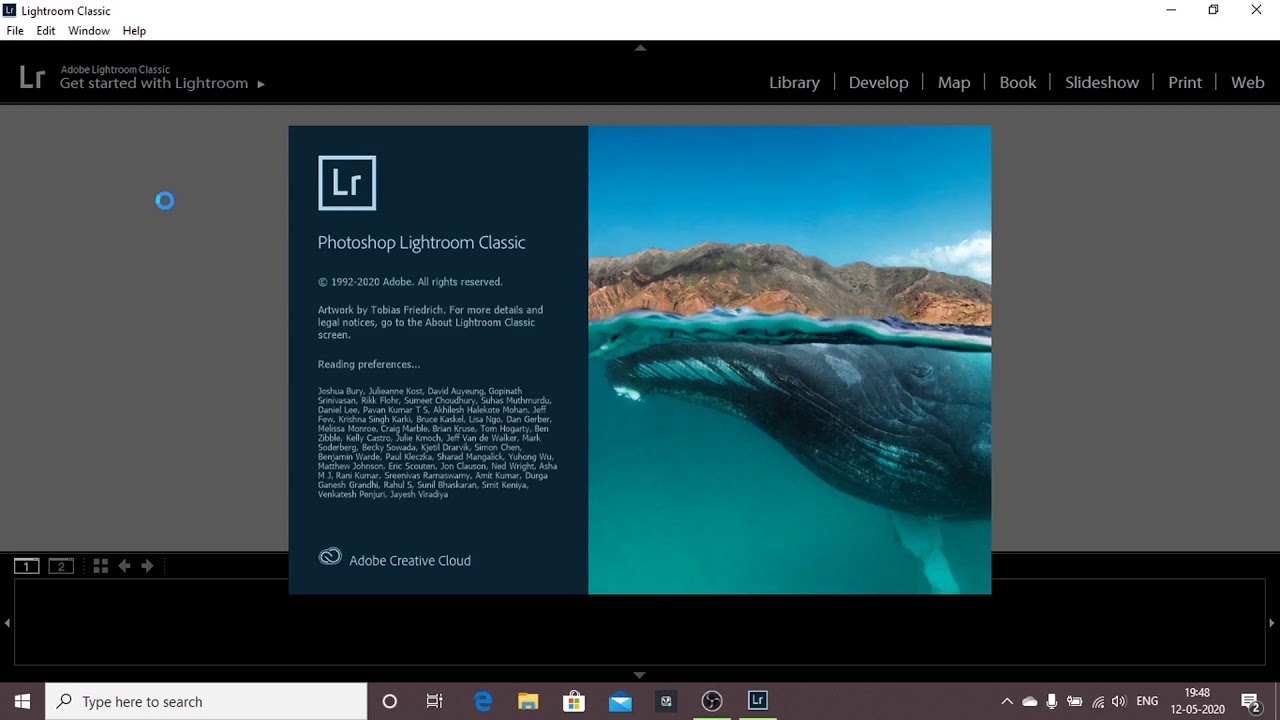
Task: Collapse the bottom filmstrip panel arrow
Action: (x=640, y=675)
